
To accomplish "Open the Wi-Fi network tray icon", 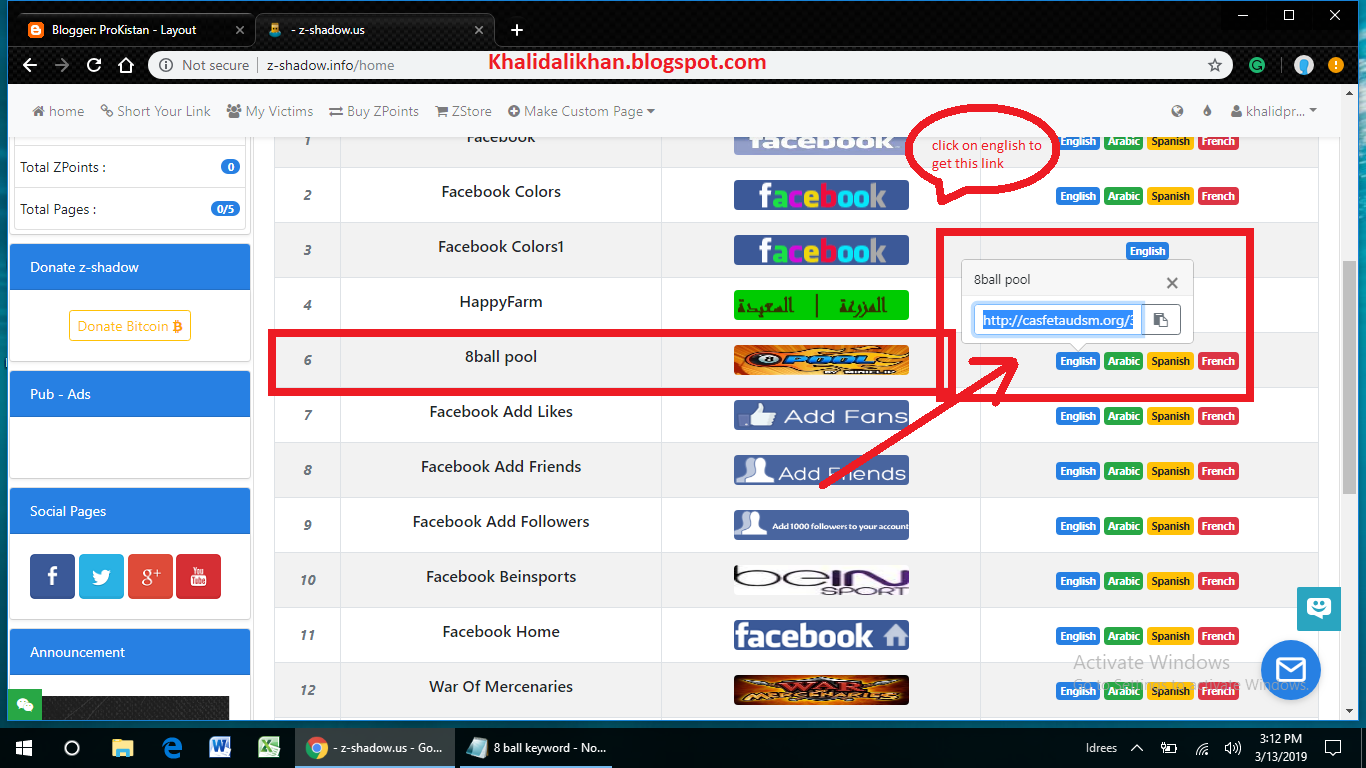I will coord(1202,747).
